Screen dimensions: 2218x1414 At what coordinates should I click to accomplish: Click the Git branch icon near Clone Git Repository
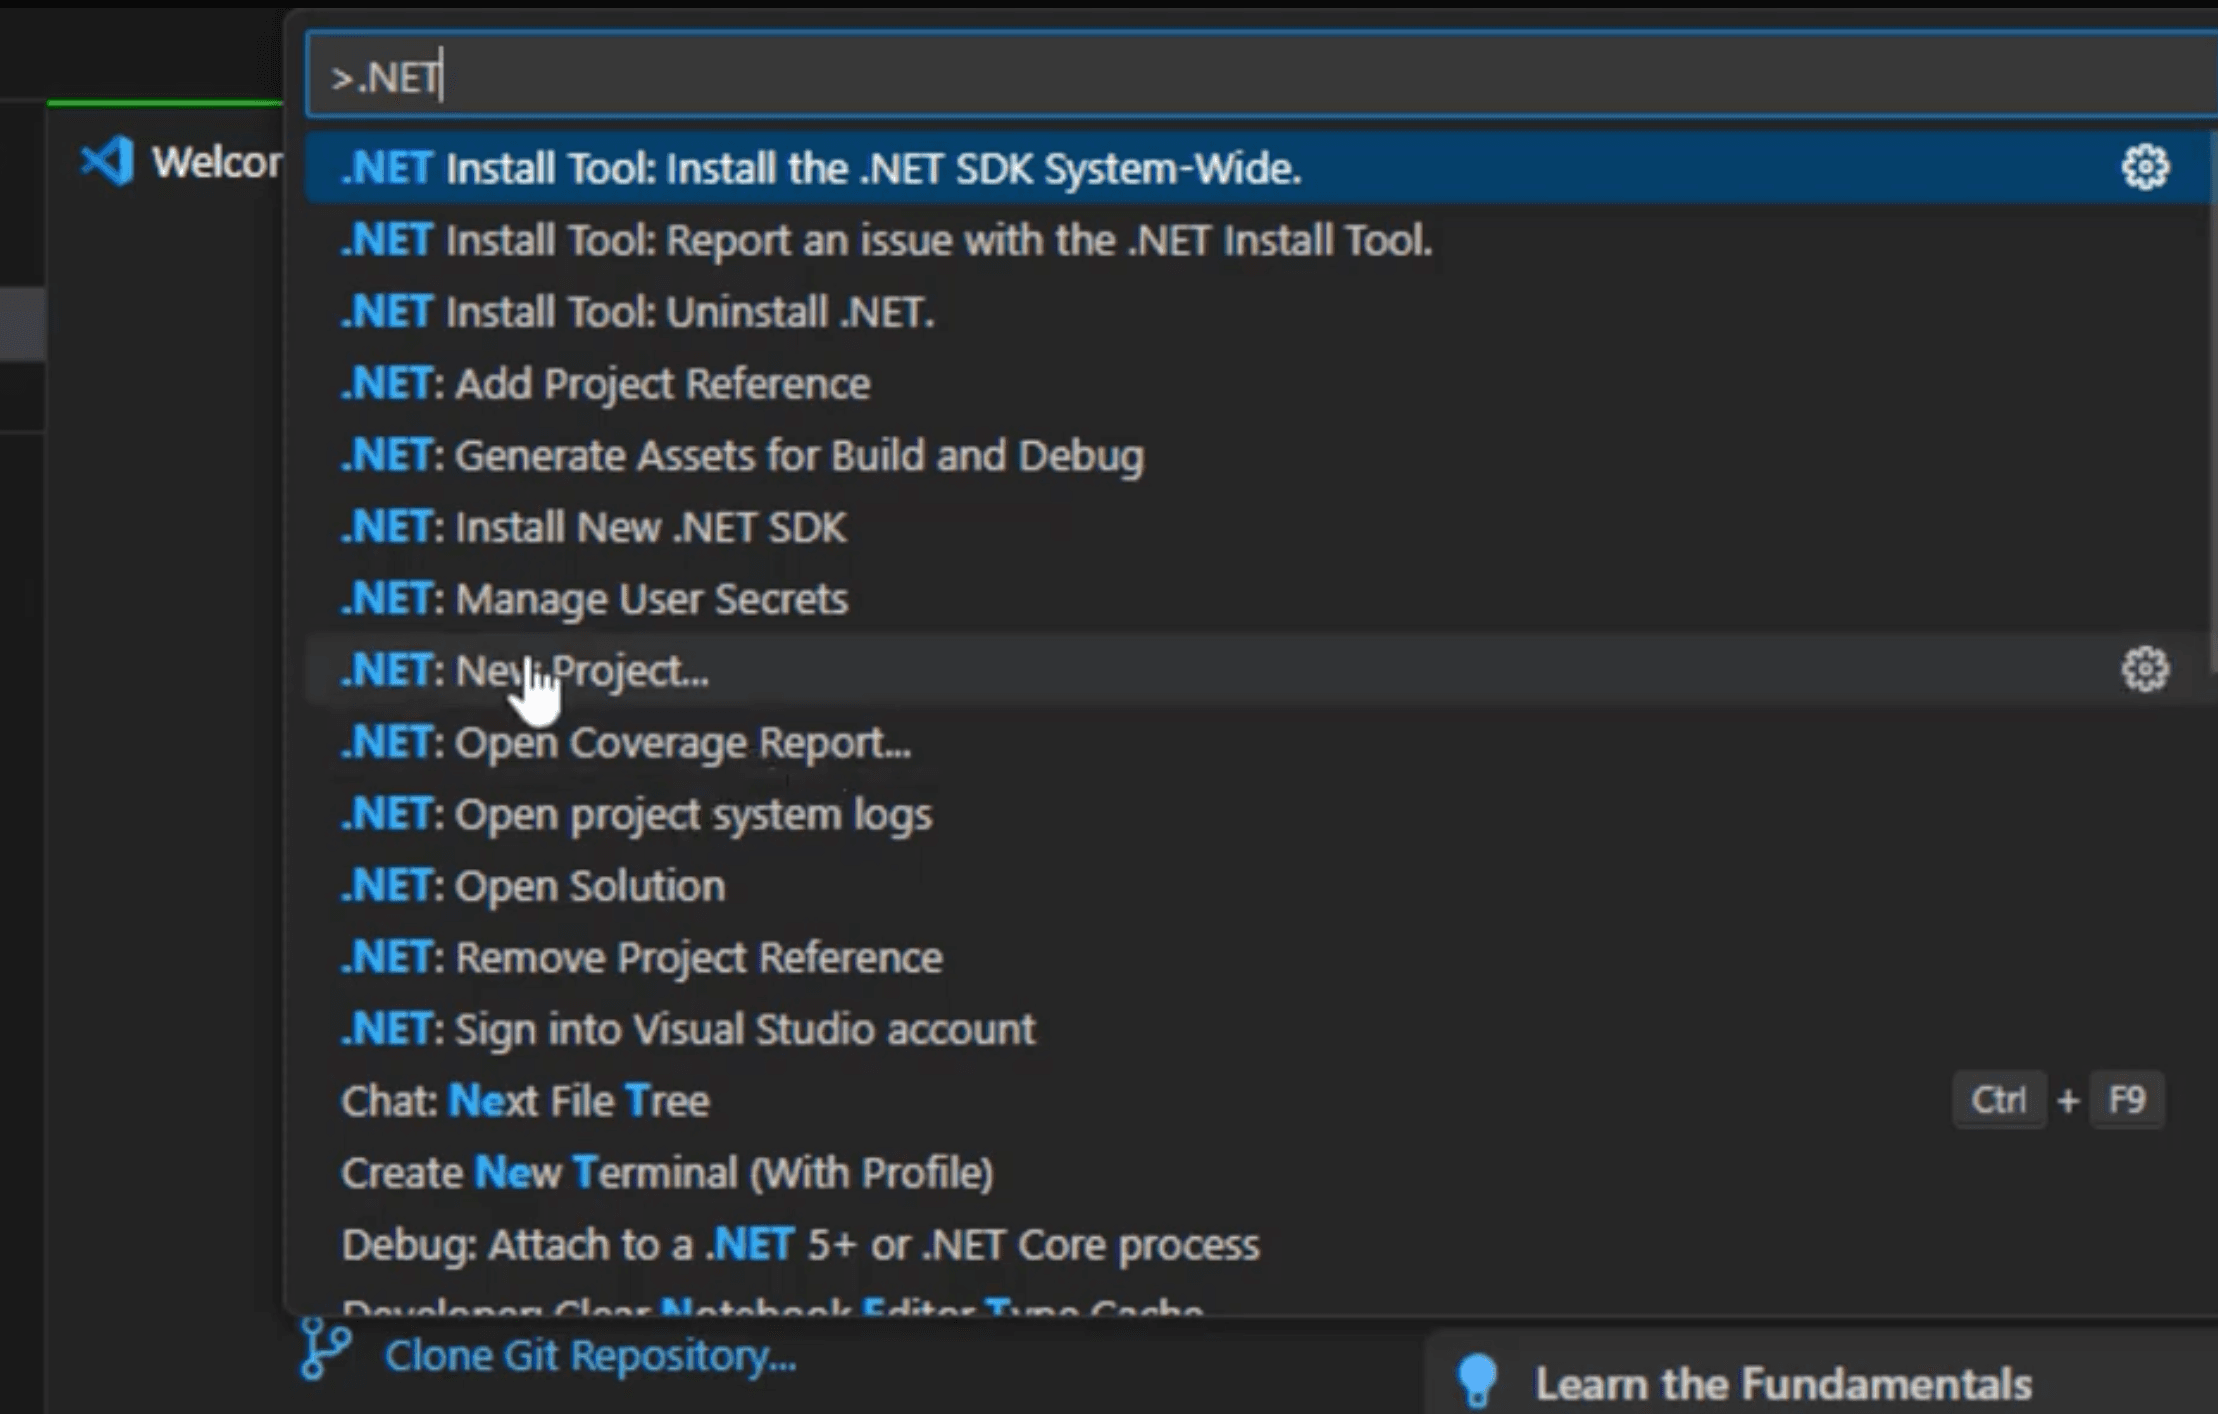(x=325, y=1351)
